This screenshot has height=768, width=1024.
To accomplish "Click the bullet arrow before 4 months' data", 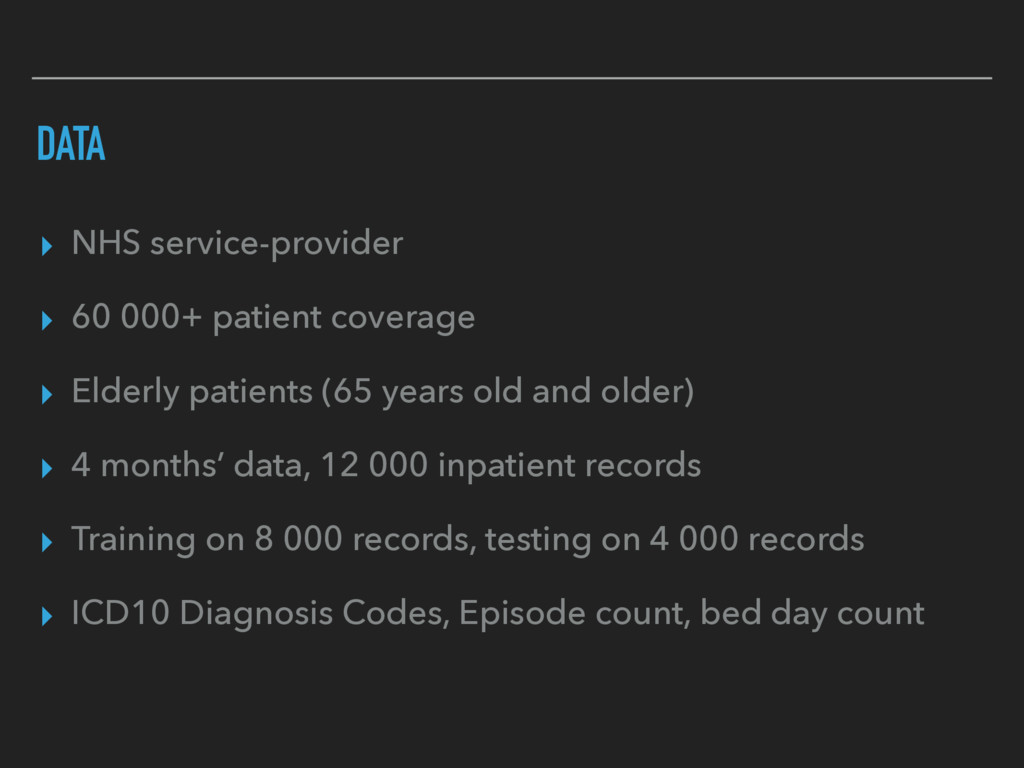I will pos(46,468).
